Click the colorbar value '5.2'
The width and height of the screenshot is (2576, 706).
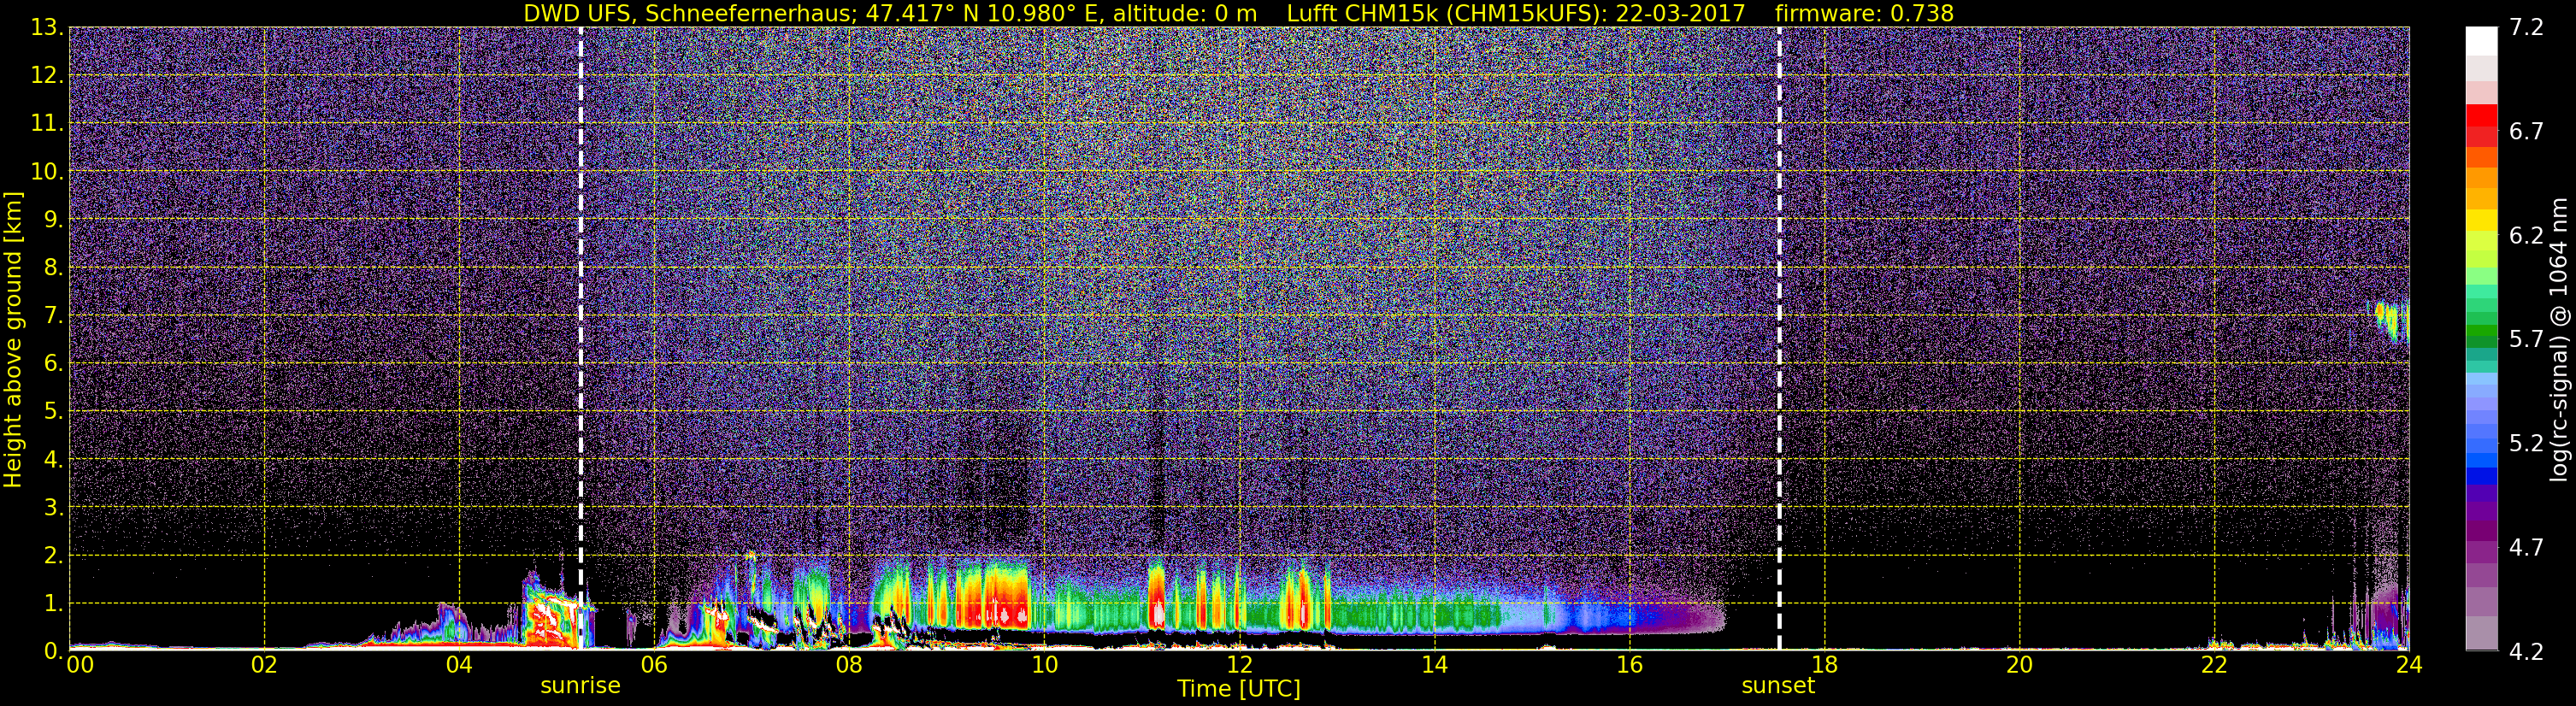pos(2526,444)
